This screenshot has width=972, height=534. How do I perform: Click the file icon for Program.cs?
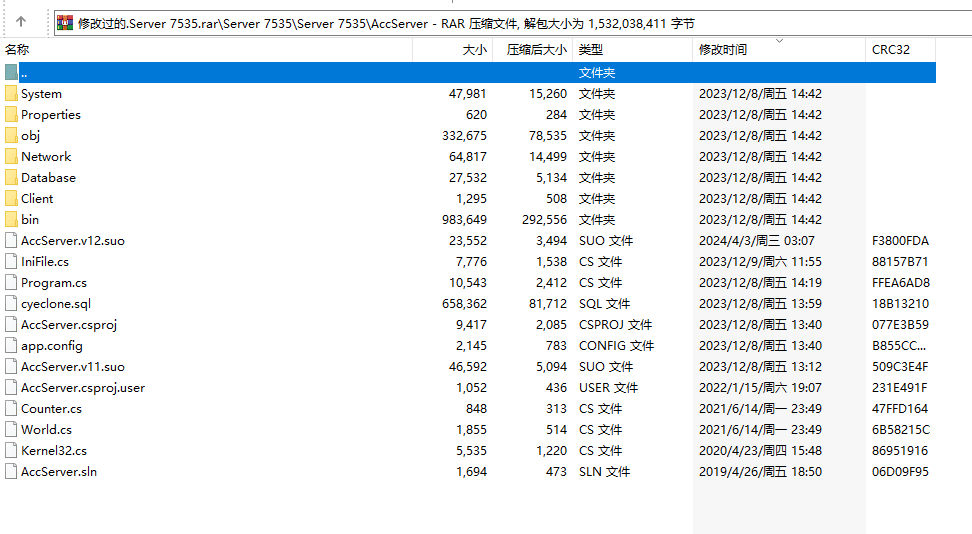pyautogui.click(x=11, y=283)
